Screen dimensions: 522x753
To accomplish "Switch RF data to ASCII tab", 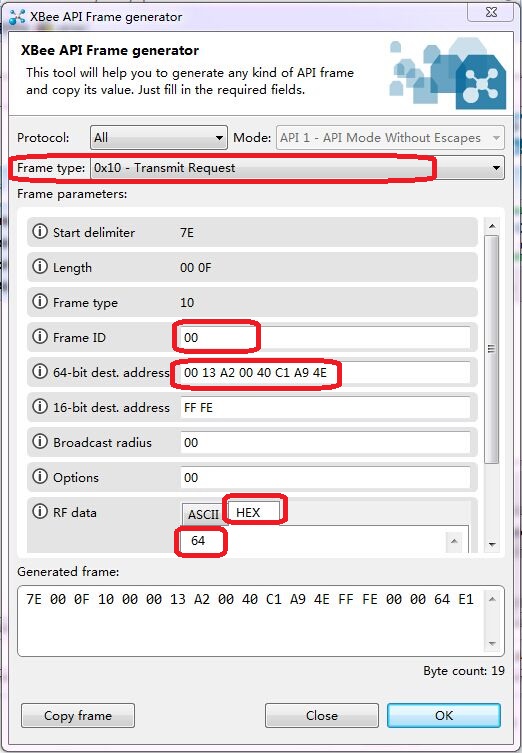I will coord(203,514).
